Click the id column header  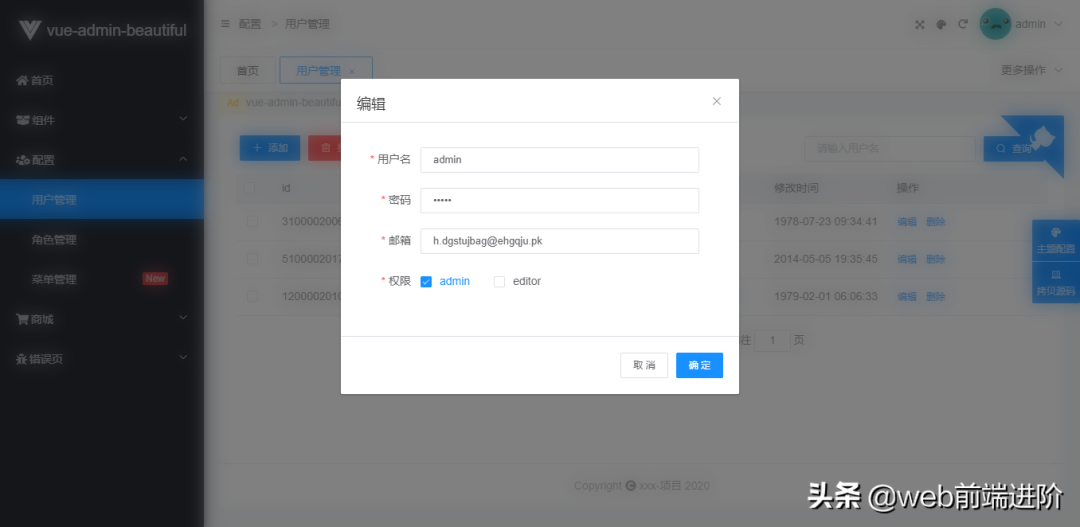286,188
